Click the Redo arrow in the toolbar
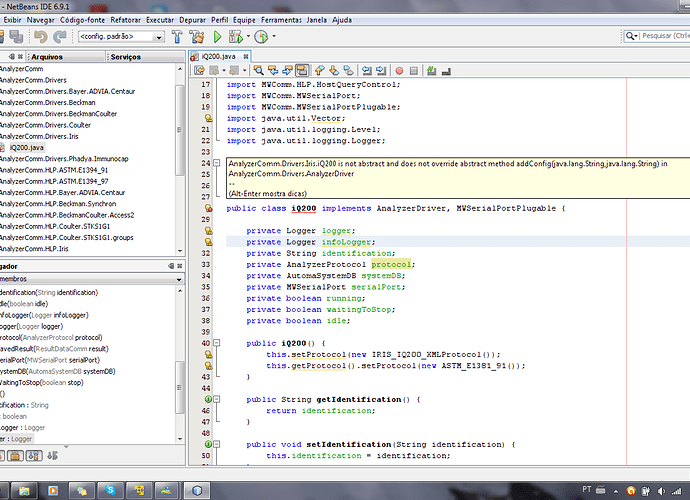The width and height of the screenshot is (690, 500). 59,37
